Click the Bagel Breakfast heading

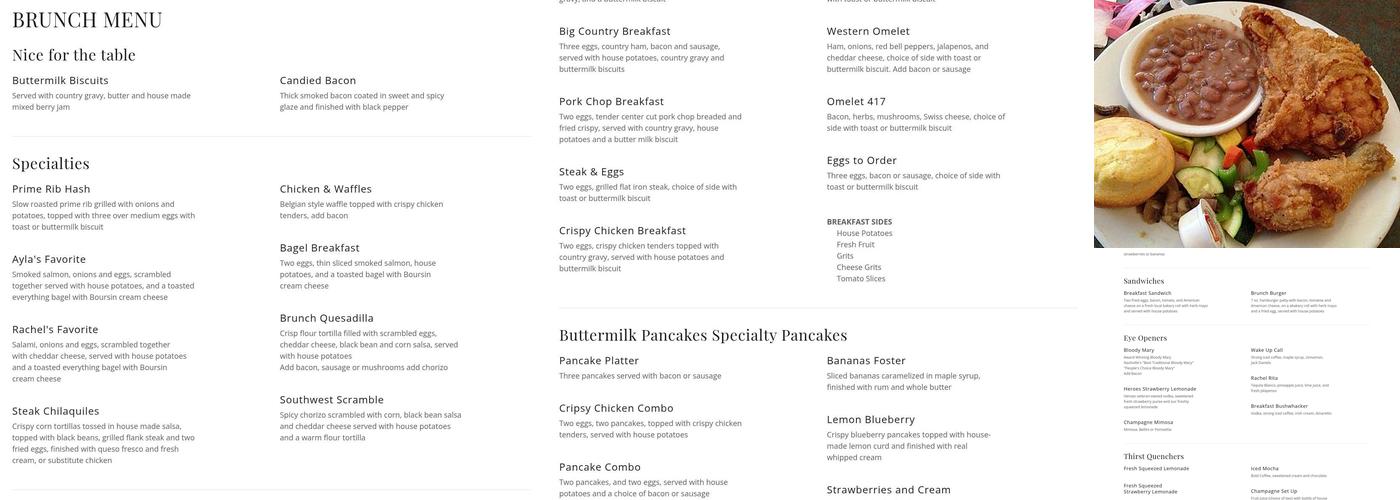(x=320, y=248)
